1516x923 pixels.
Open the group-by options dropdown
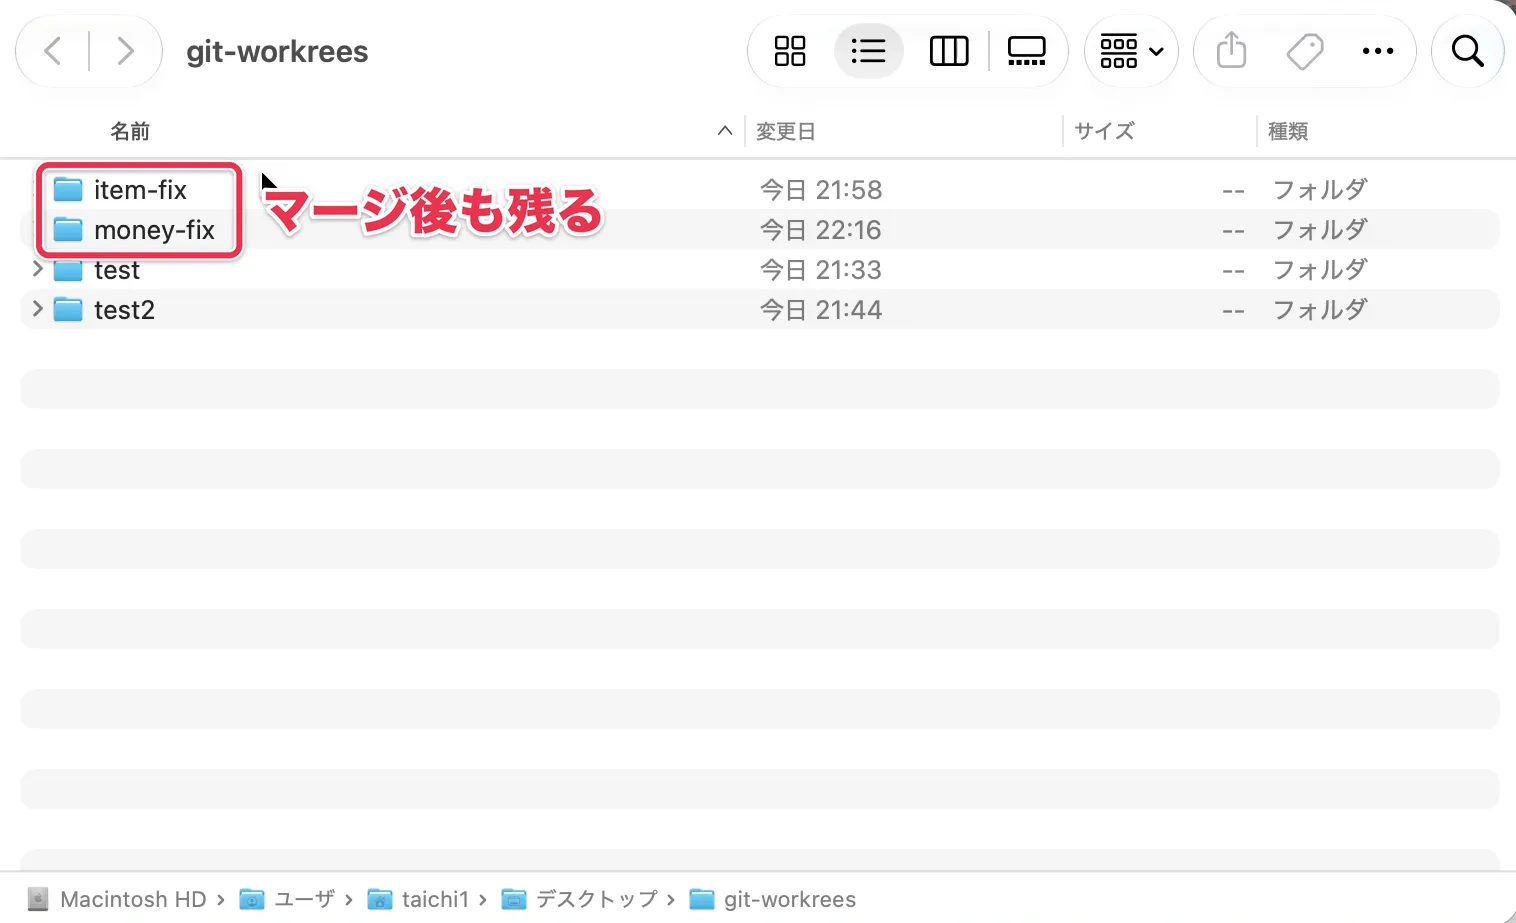(1131, 51)
